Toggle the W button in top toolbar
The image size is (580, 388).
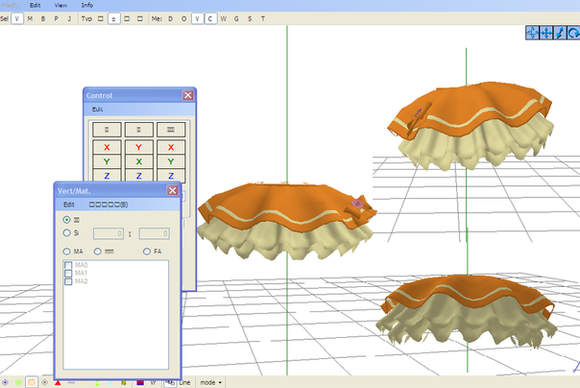coord(223,18)
